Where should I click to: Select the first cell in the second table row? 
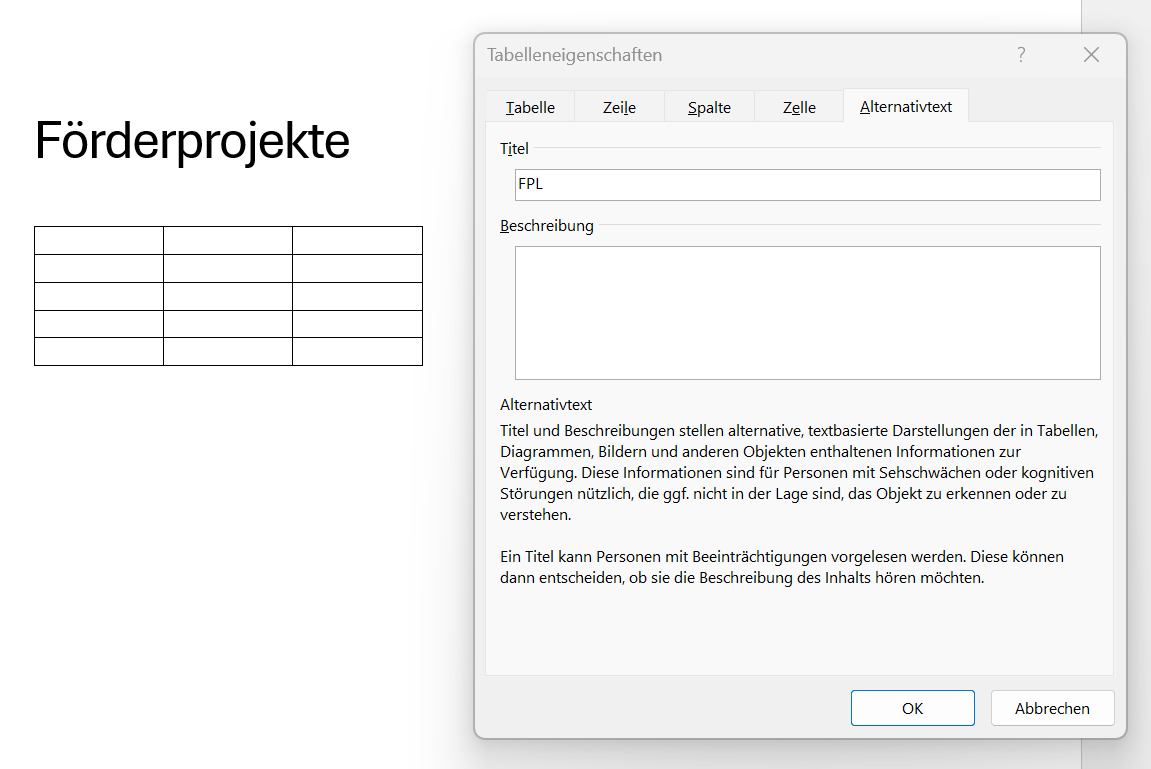click(99, 269)
